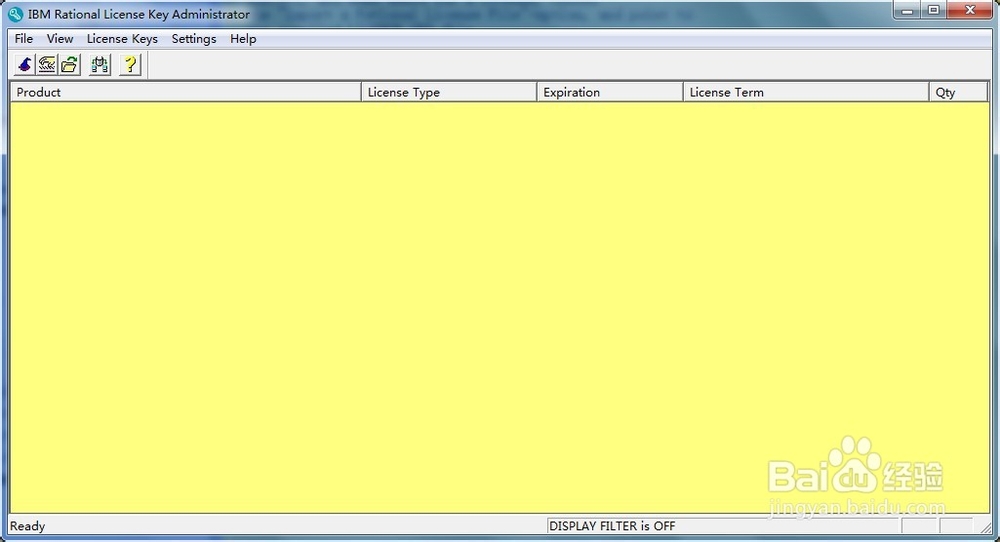Open the File menu
This screenshot has width=1000, height=542.
click(x=24, y=39)
